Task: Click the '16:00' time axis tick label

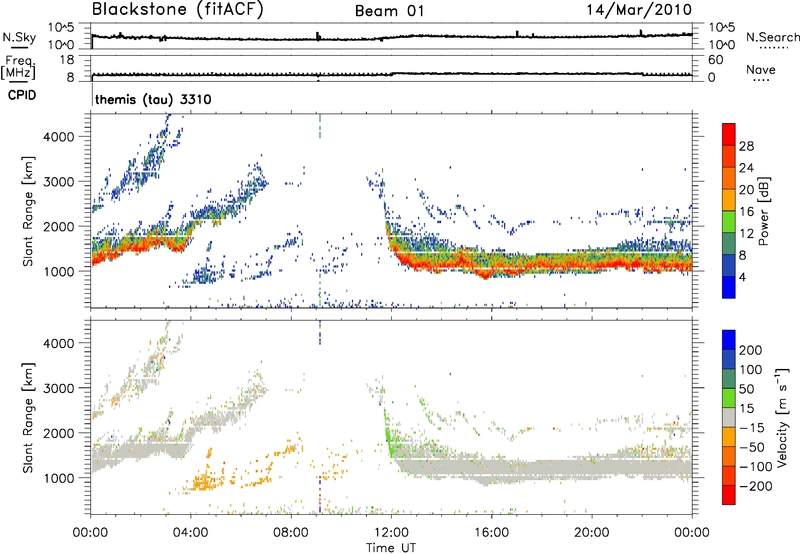Action: pyautogui.click(x=491, y=533)
